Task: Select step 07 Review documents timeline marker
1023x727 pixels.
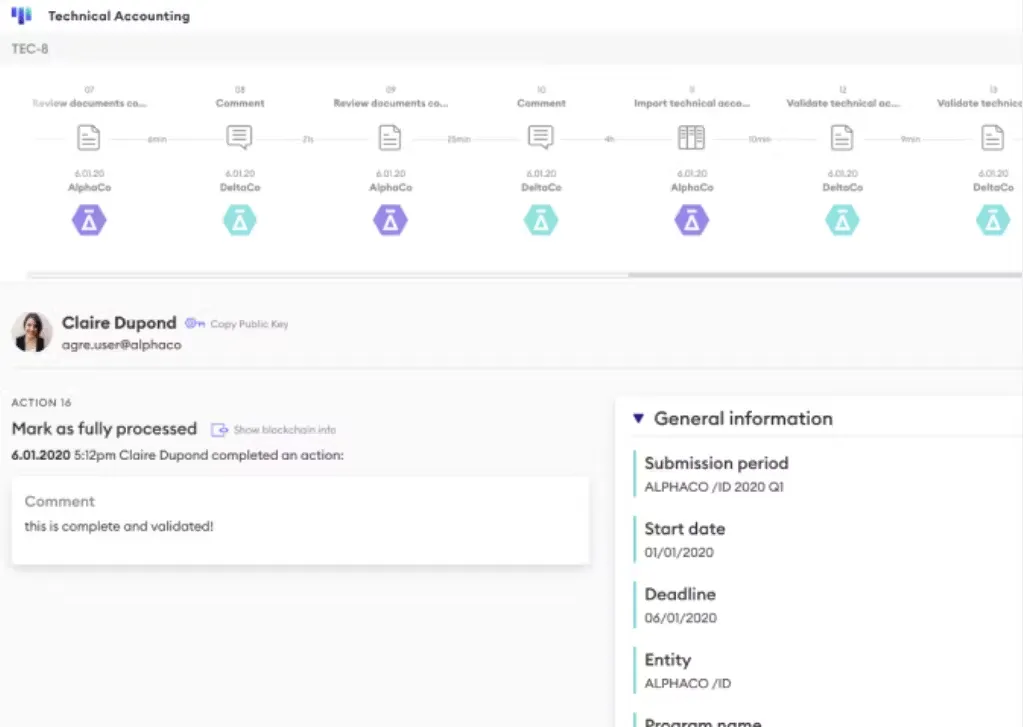Action: (89, 137)
